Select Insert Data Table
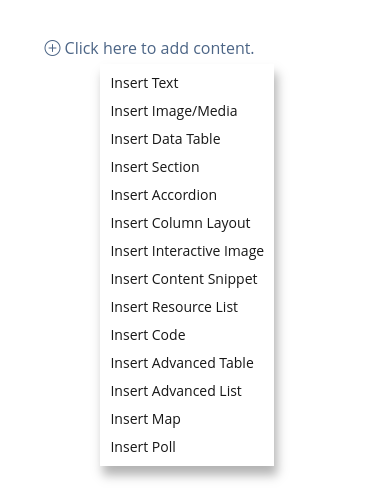Viewport: 371px width, 492px height. [x=187, y=139]
